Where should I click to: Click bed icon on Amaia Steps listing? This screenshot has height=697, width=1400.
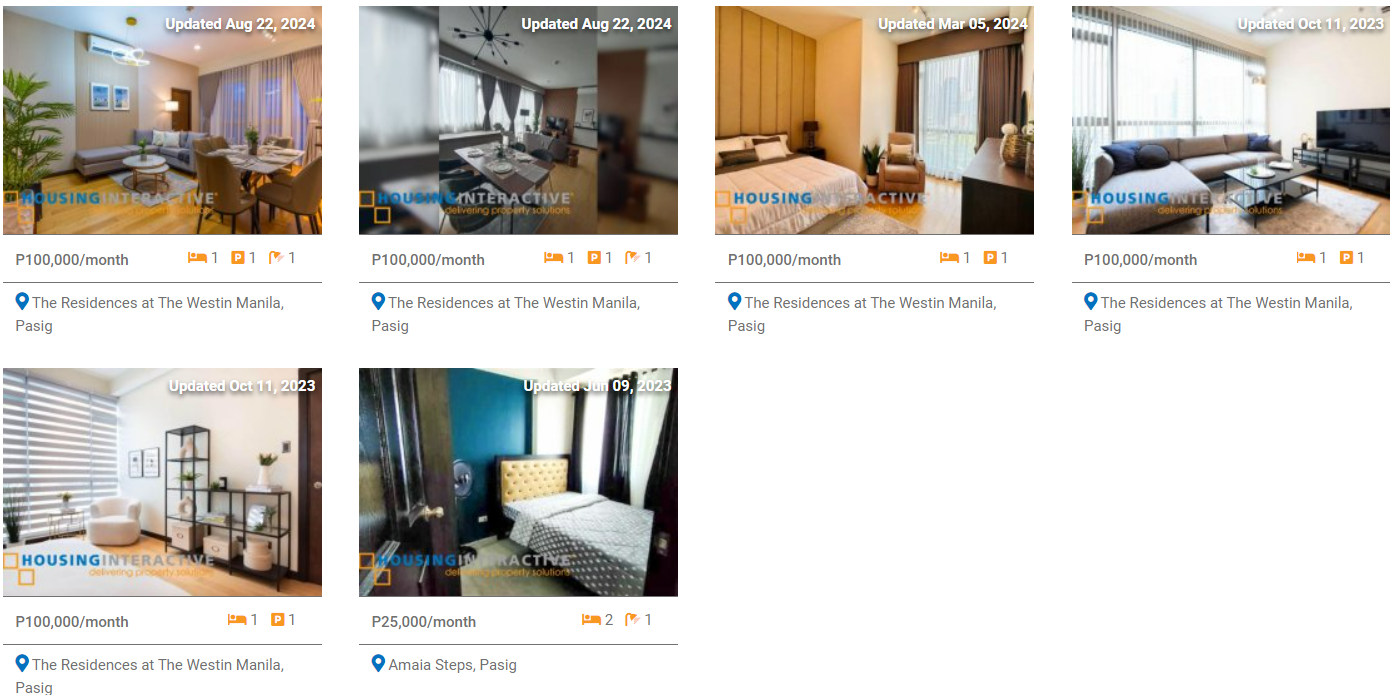591,620
